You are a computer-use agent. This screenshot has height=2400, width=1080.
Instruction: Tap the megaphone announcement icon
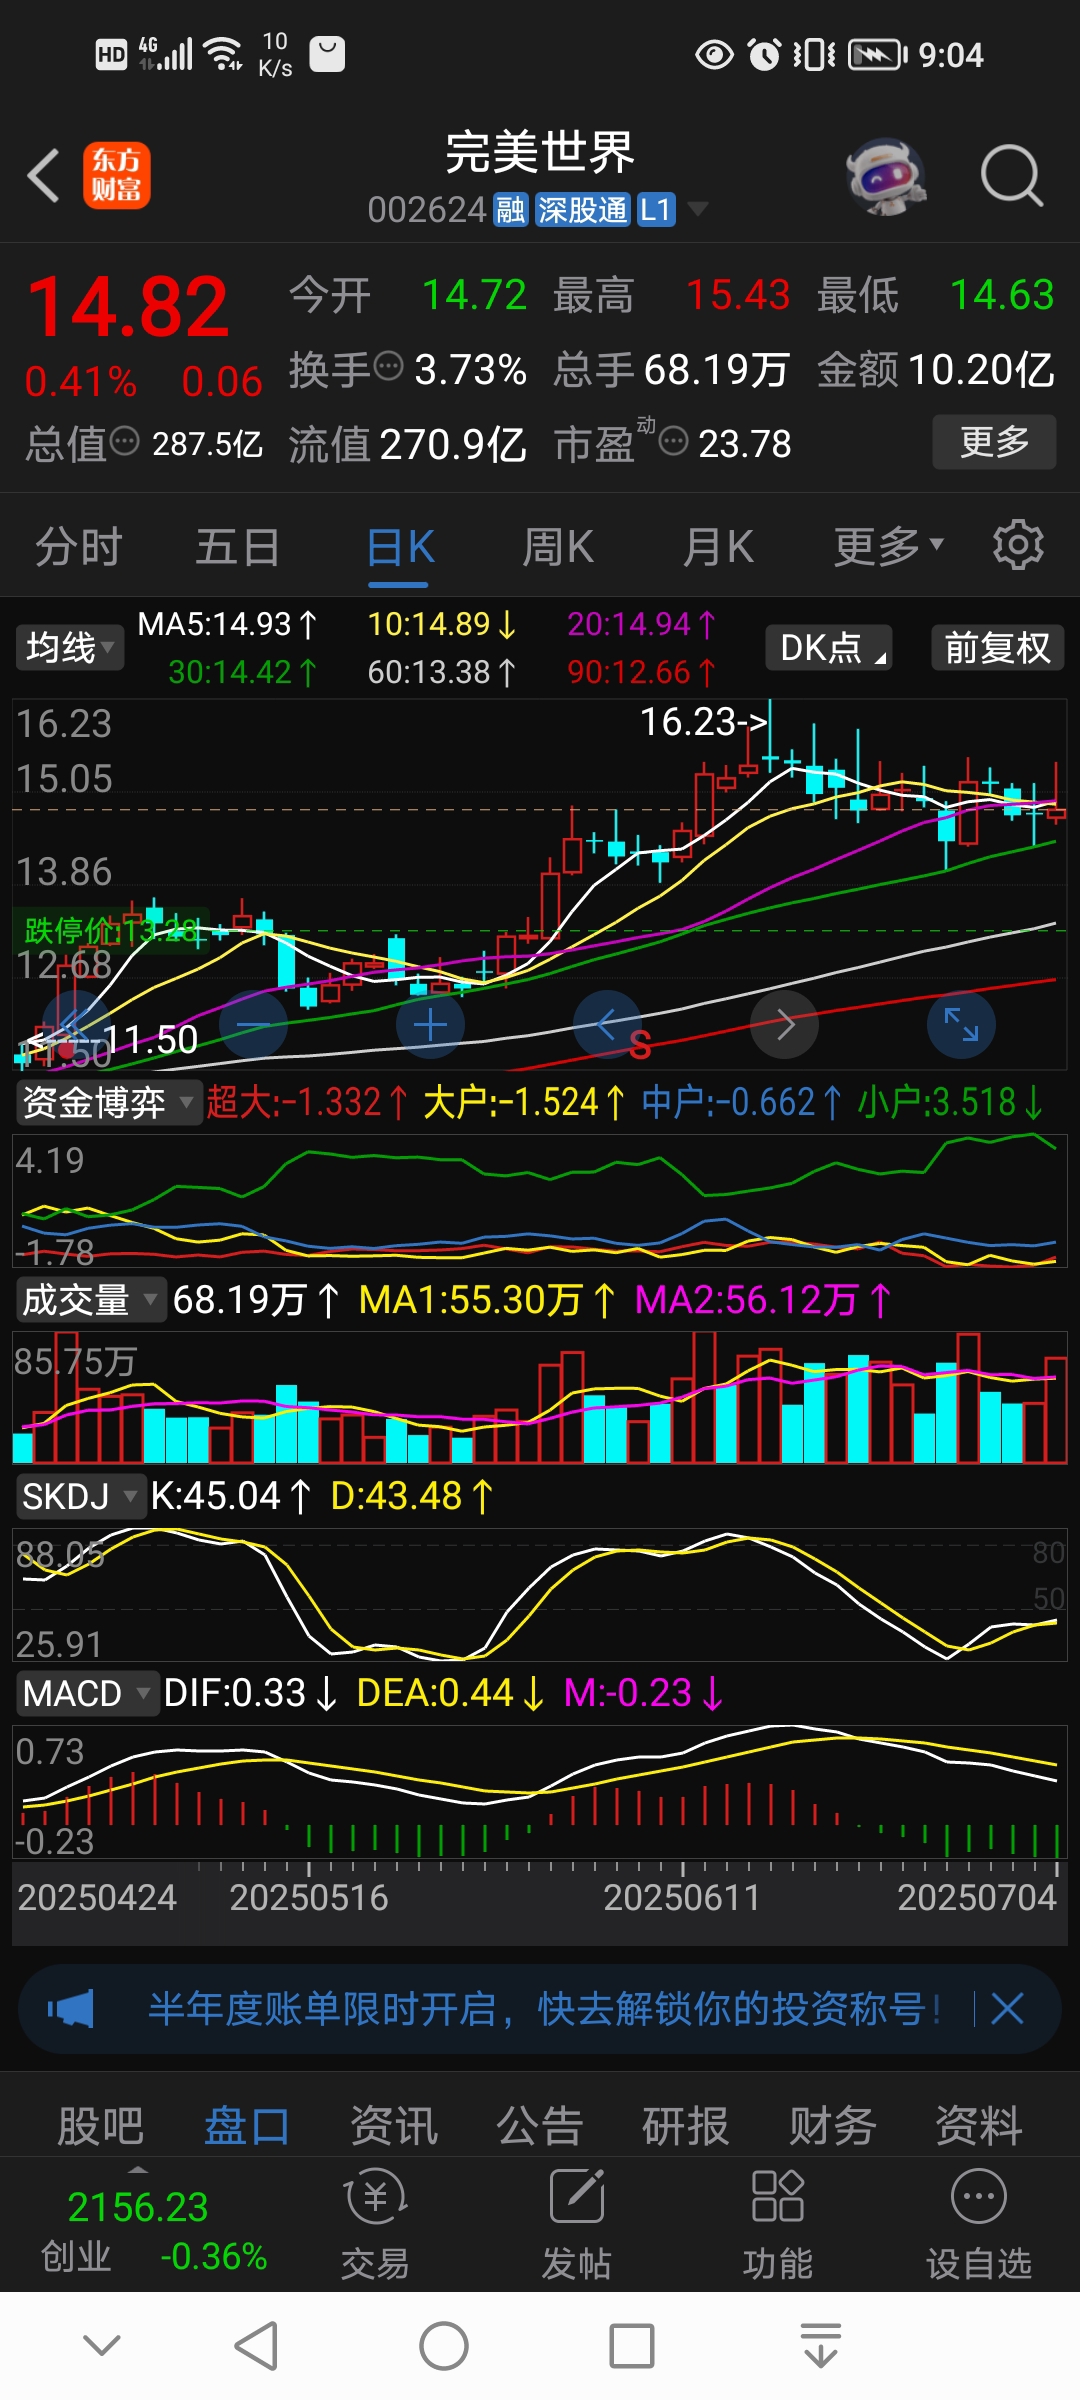(70, 2008)
